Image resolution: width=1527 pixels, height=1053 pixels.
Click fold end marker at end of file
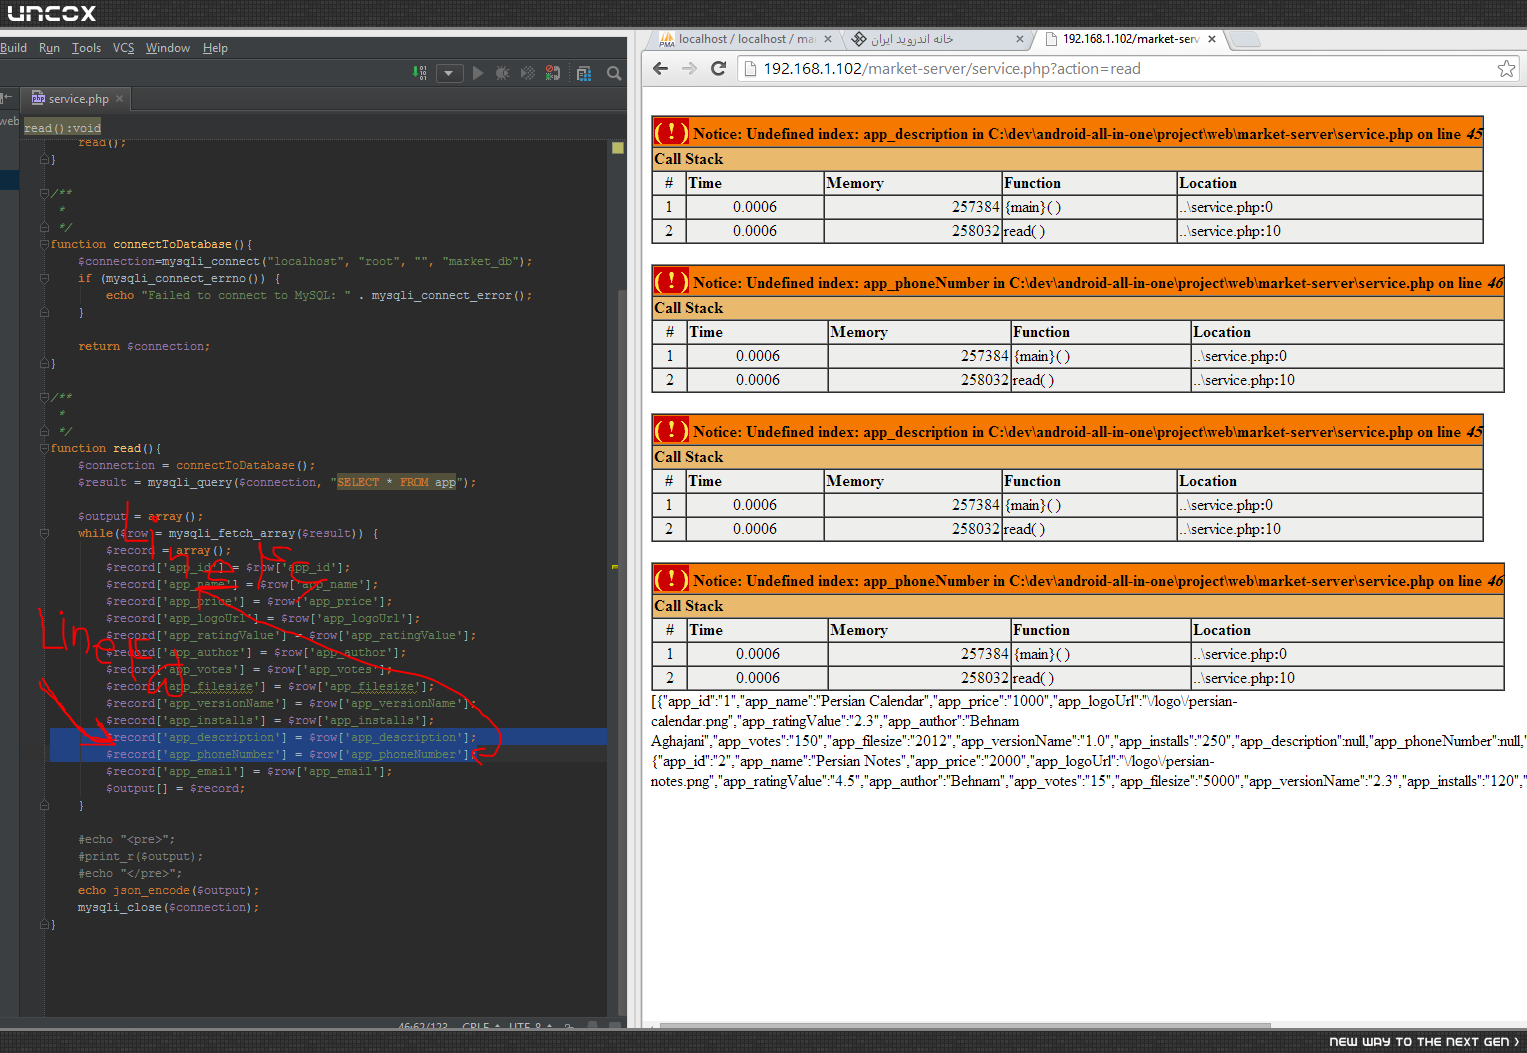45,924
